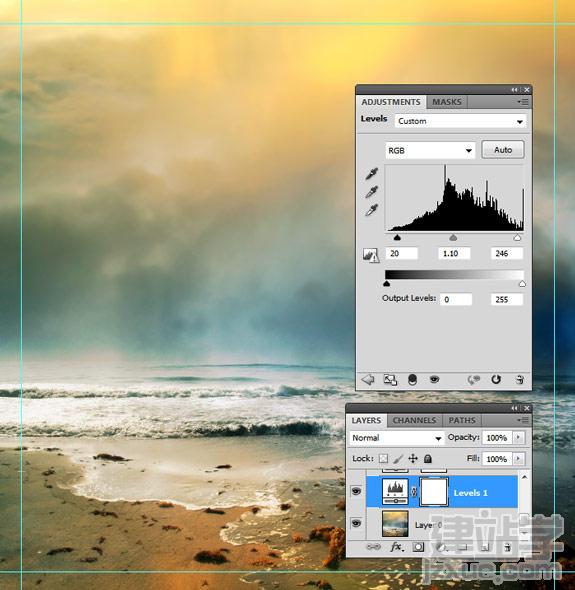Click the midtone gamma slider
Image resolution: width=575 pixels, height=590 pixels.
click(x=453, y=237)
